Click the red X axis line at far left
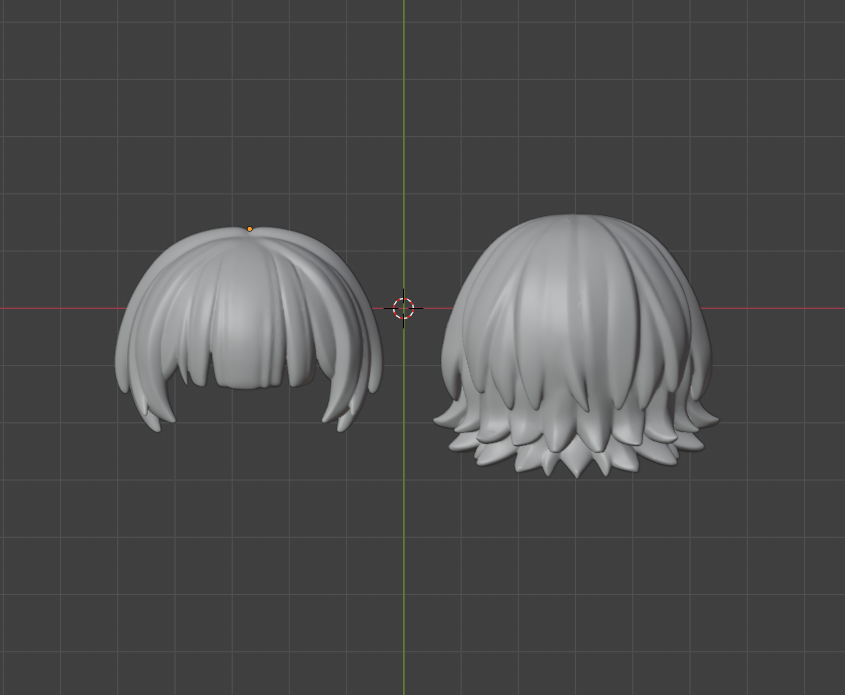The width and height of the screenshot is (845, 695). (x=40, y=308)
